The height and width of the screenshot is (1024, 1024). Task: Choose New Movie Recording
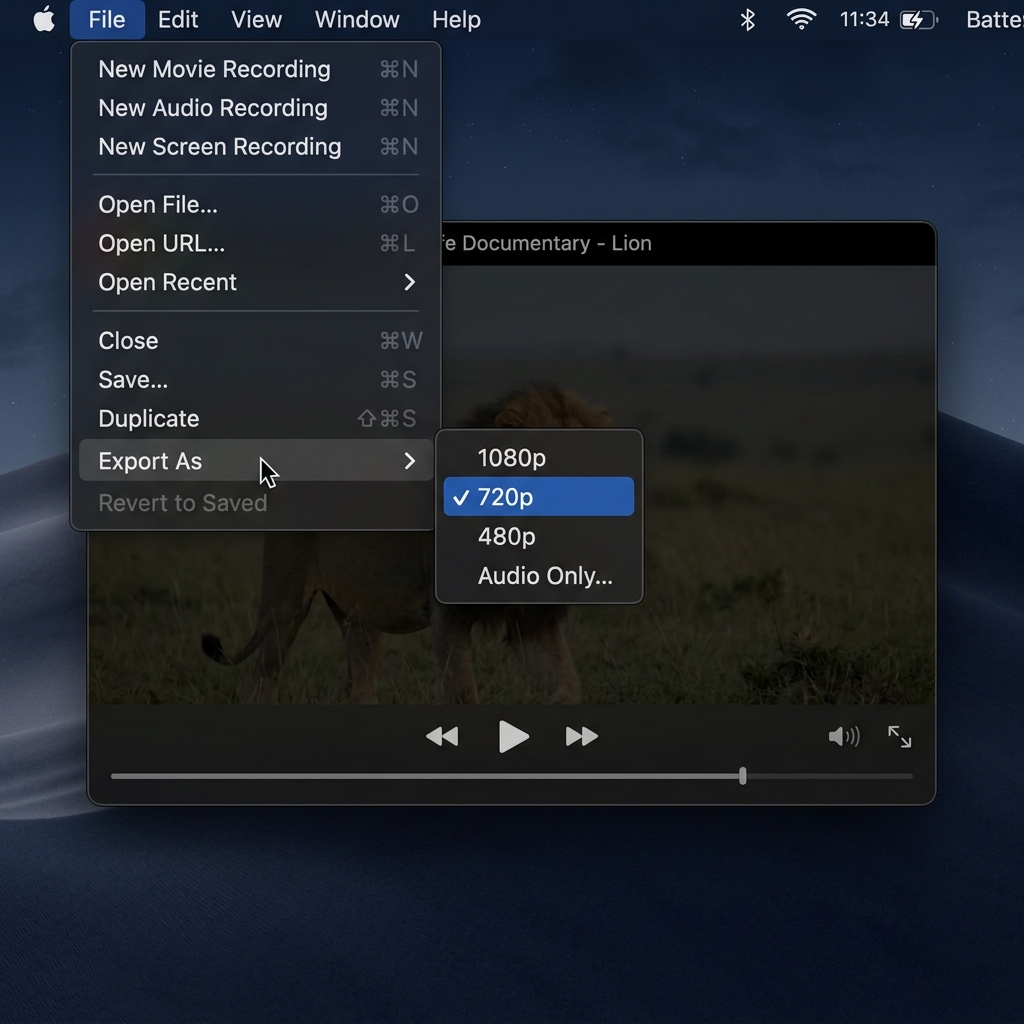pos(256,69)
